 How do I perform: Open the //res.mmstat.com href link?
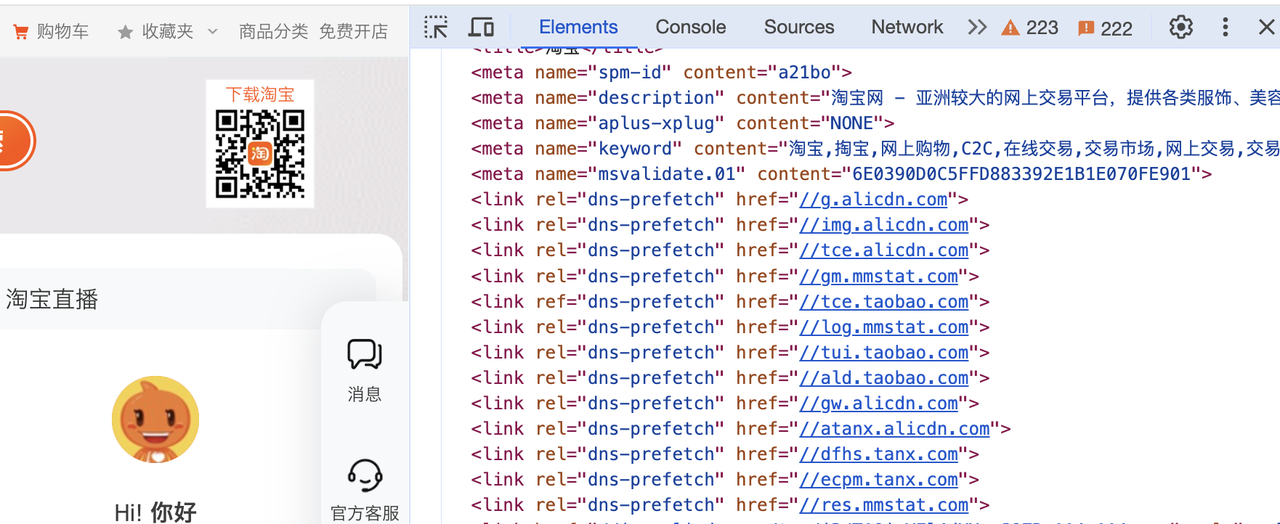884,505
